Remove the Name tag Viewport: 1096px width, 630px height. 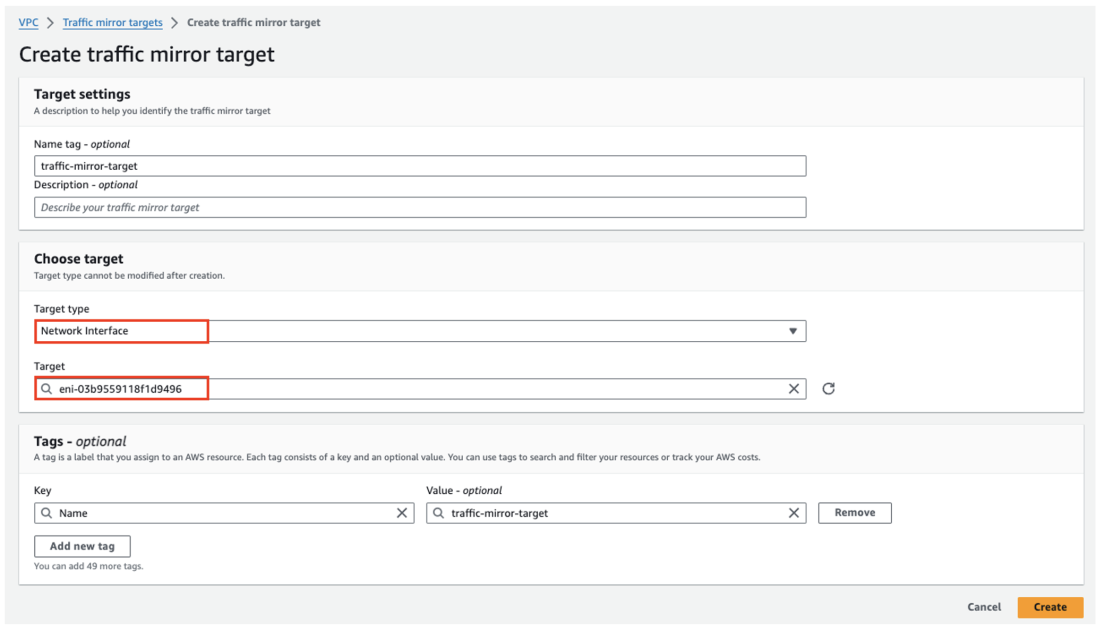coord(854,513)
